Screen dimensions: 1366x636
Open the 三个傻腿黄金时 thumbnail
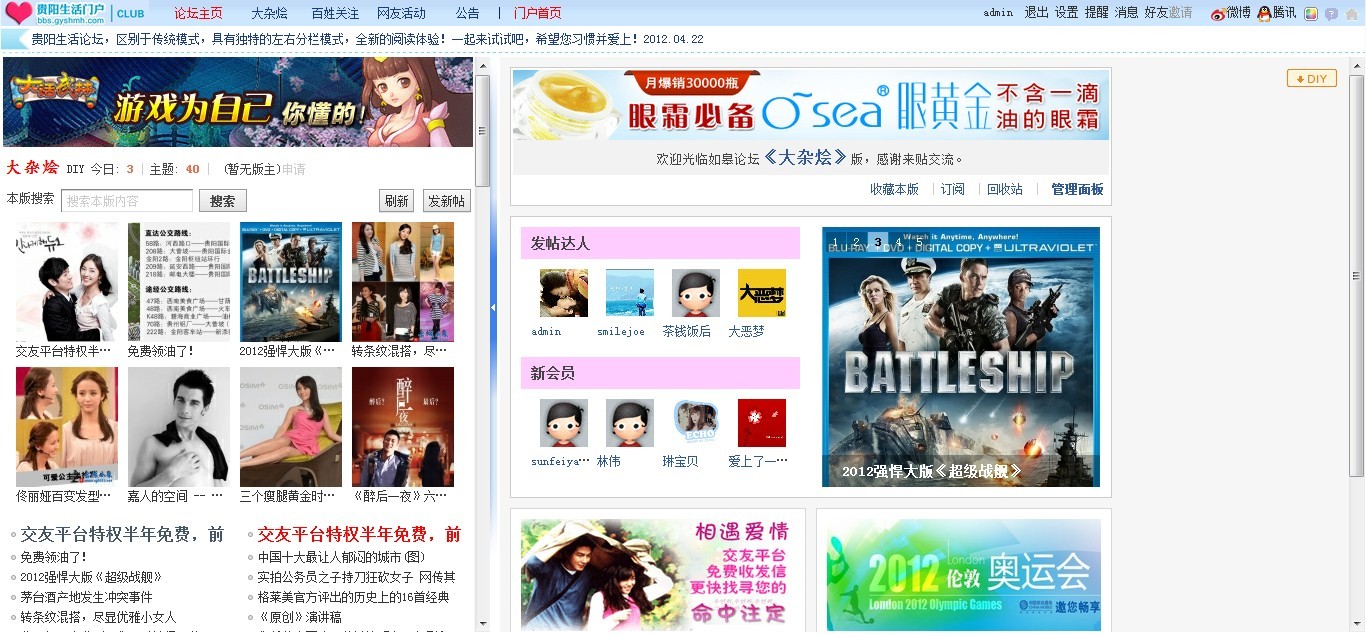[290, 427]
